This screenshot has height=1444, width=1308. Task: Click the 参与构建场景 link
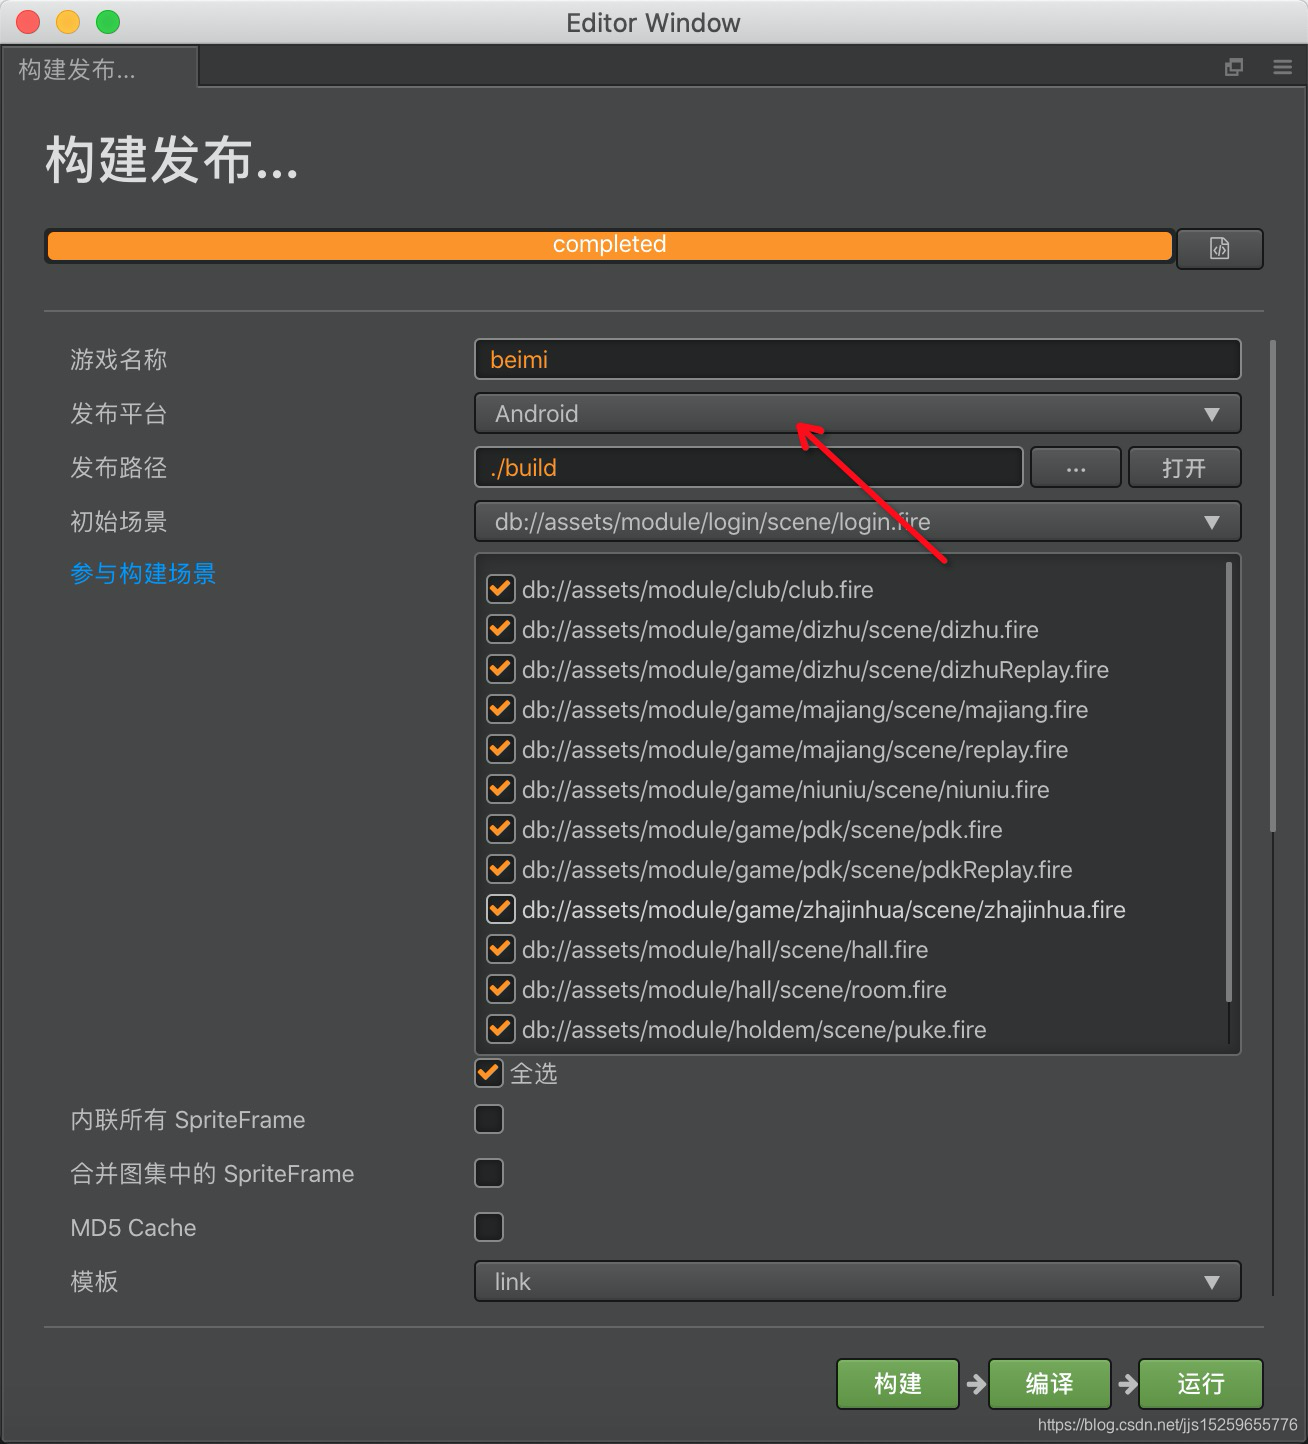pos(142,573)
